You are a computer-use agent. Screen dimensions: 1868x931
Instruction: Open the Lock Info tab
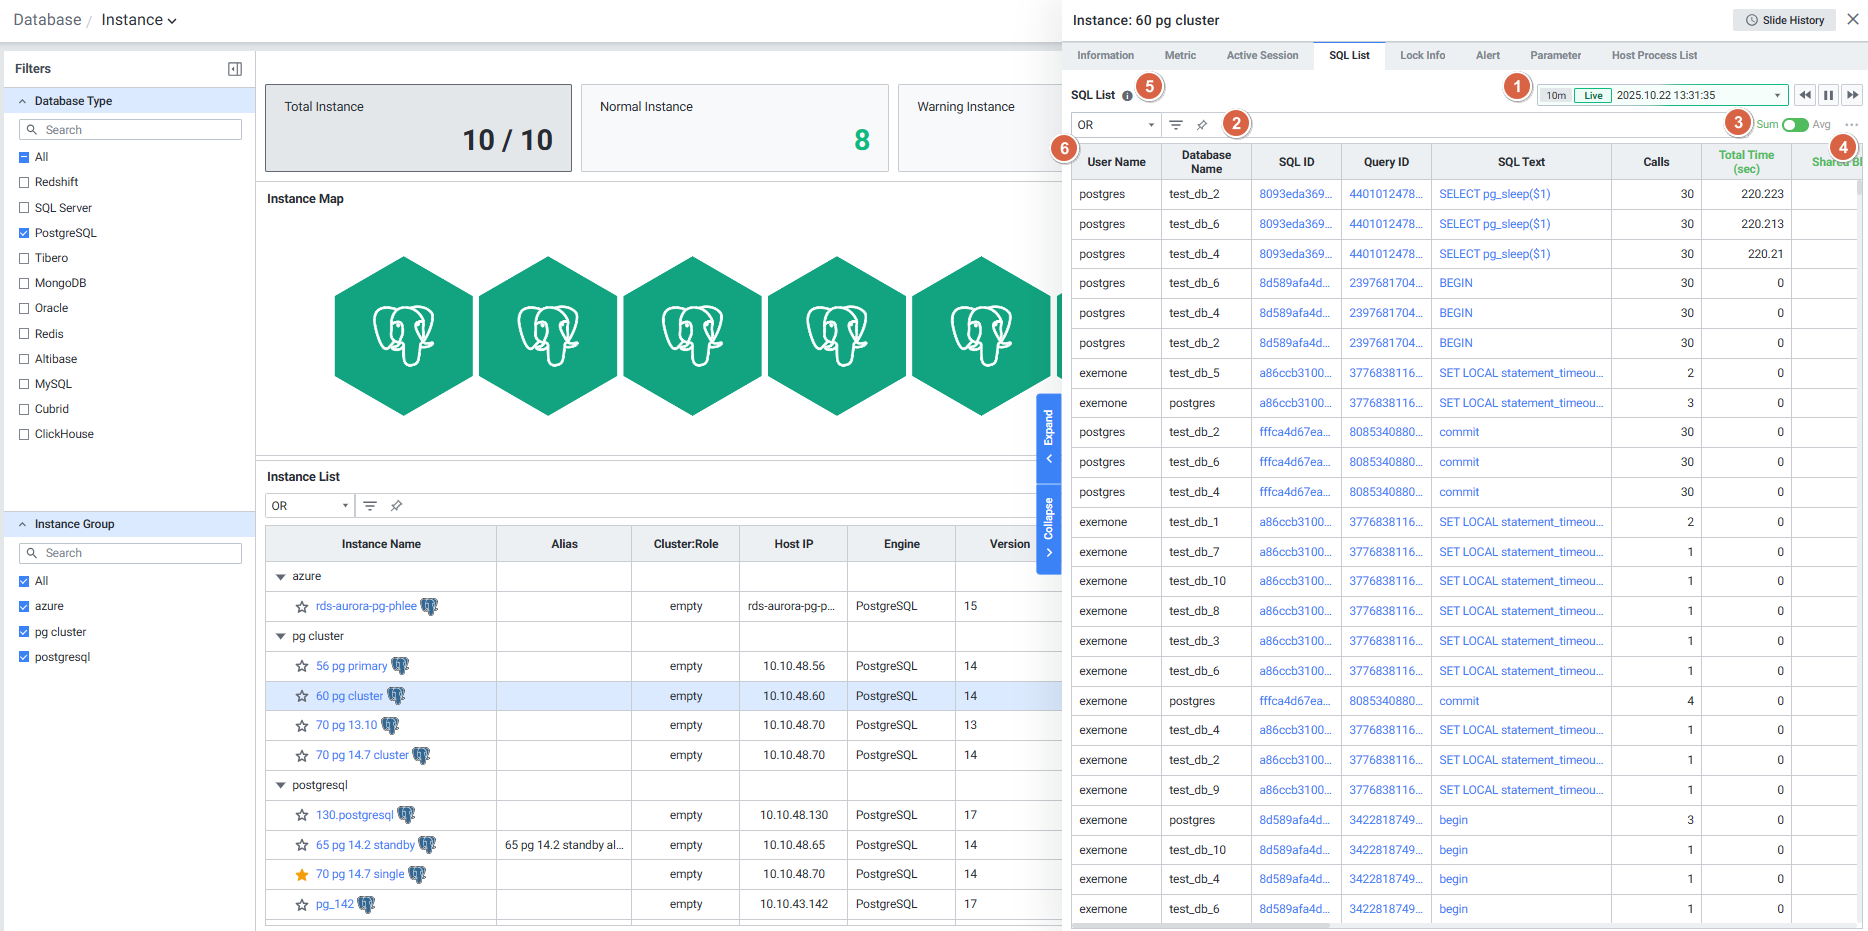point(1422,56)
